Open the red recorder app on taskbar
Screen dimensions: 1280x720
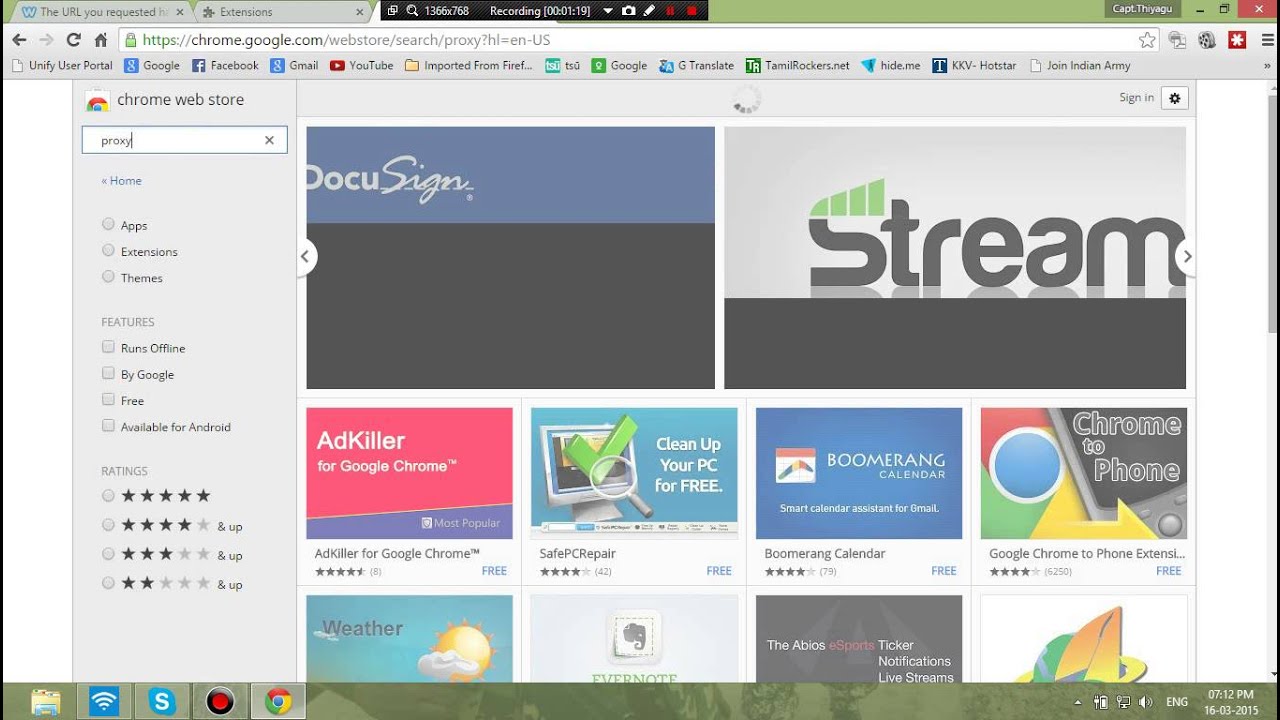220,702
